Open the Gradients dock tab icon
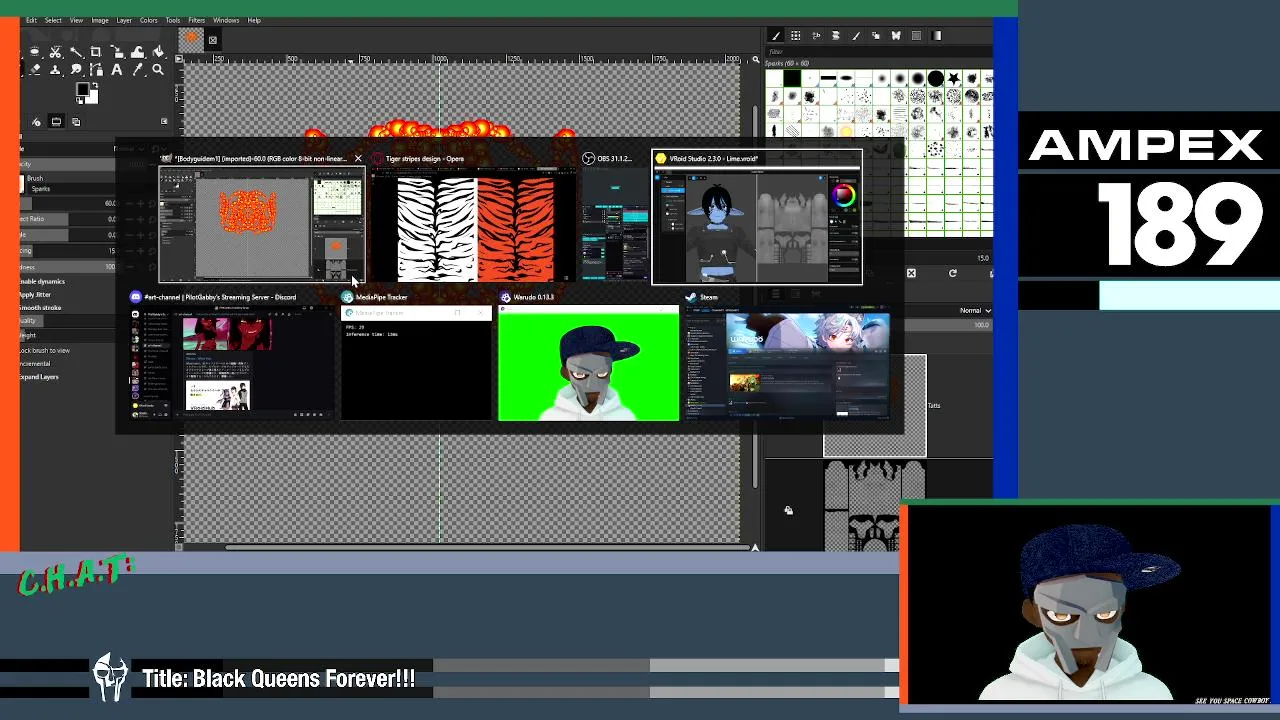Image resolution: width=1280 pixels, height=720 pixels. click(x=937, y=35)
